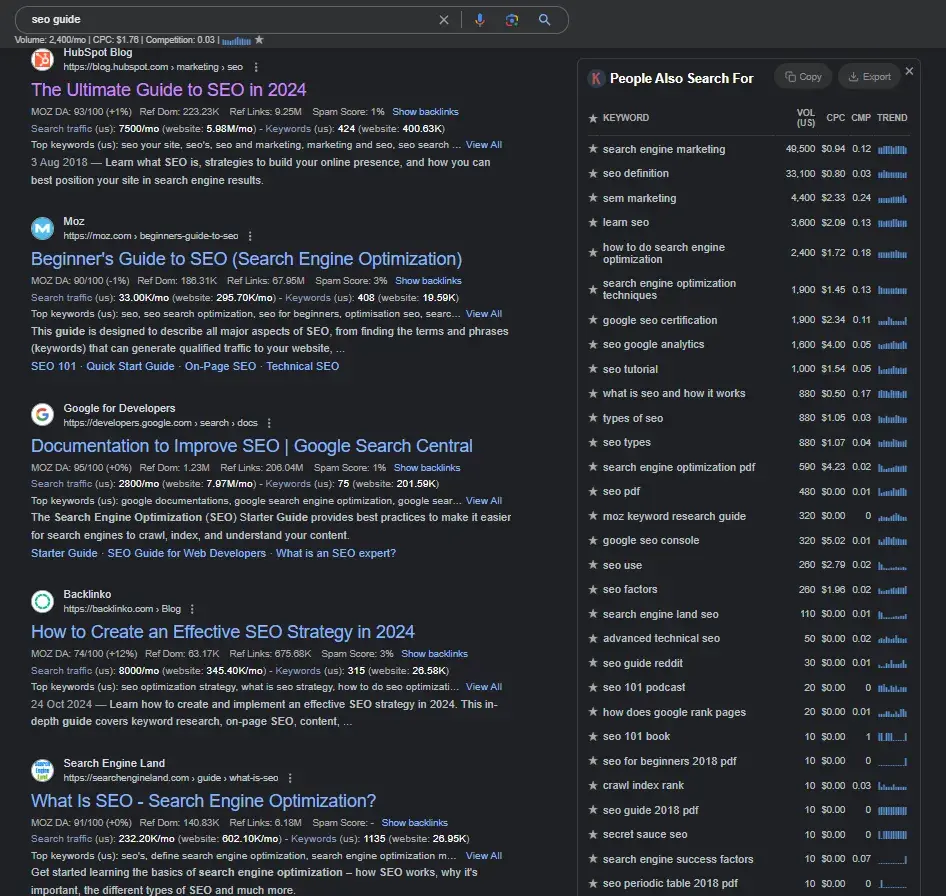The image size is (946, 896).
Task: Star the seo tutorial keyword
Action: [x=592, y=369]
